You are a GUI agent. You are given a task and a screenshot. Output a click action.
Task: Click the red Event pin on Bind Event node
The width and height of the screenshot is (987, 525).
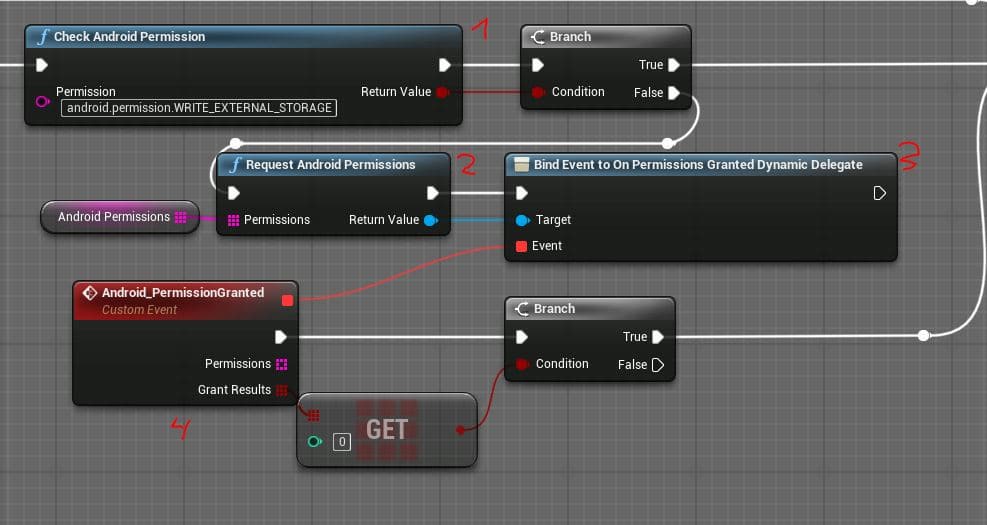pyautogui.click(x=521, y=246)
